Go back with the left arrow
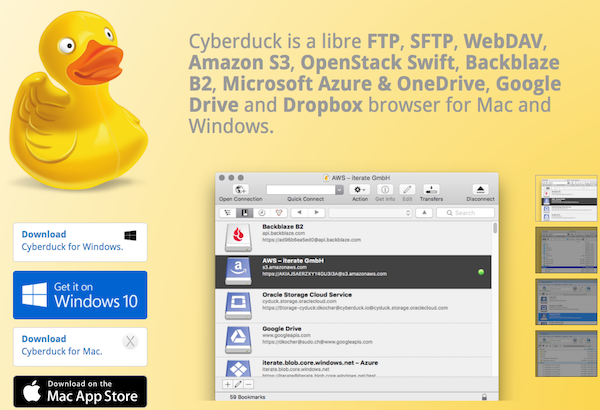 [299, 212]
